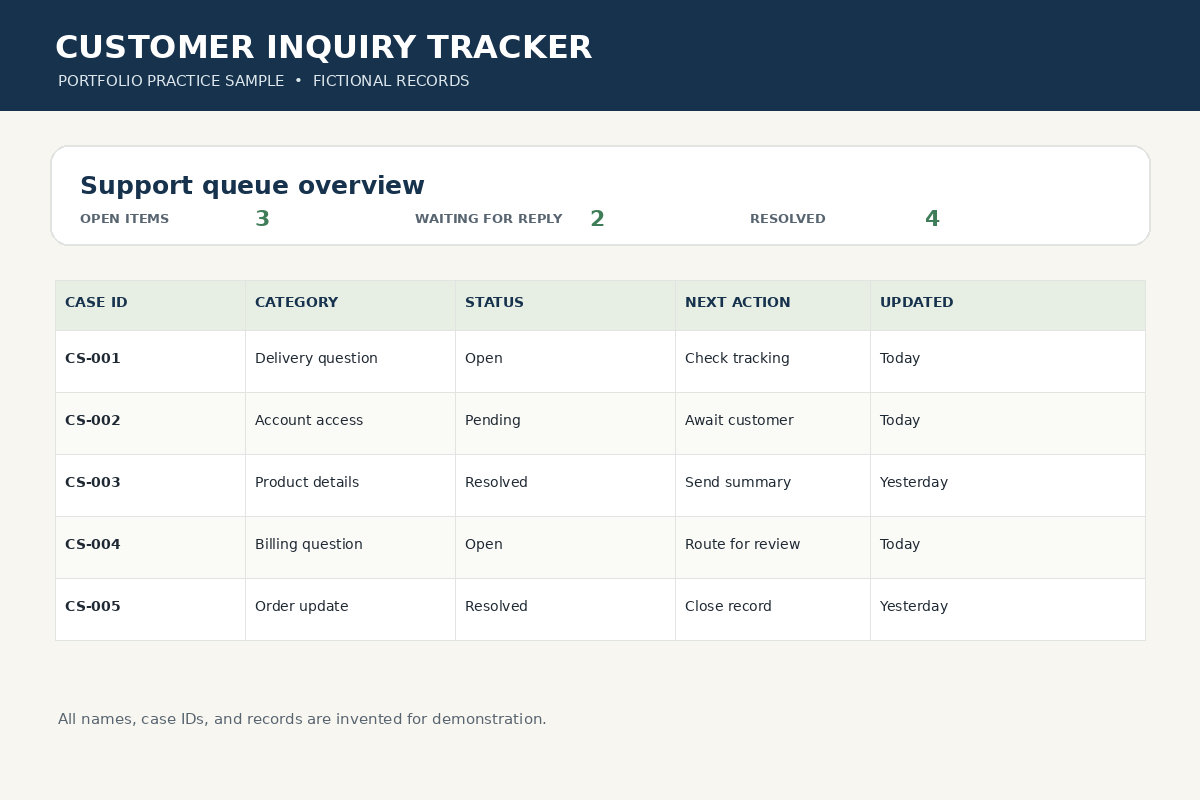Click the Send summary action cell

pos(772,485)
